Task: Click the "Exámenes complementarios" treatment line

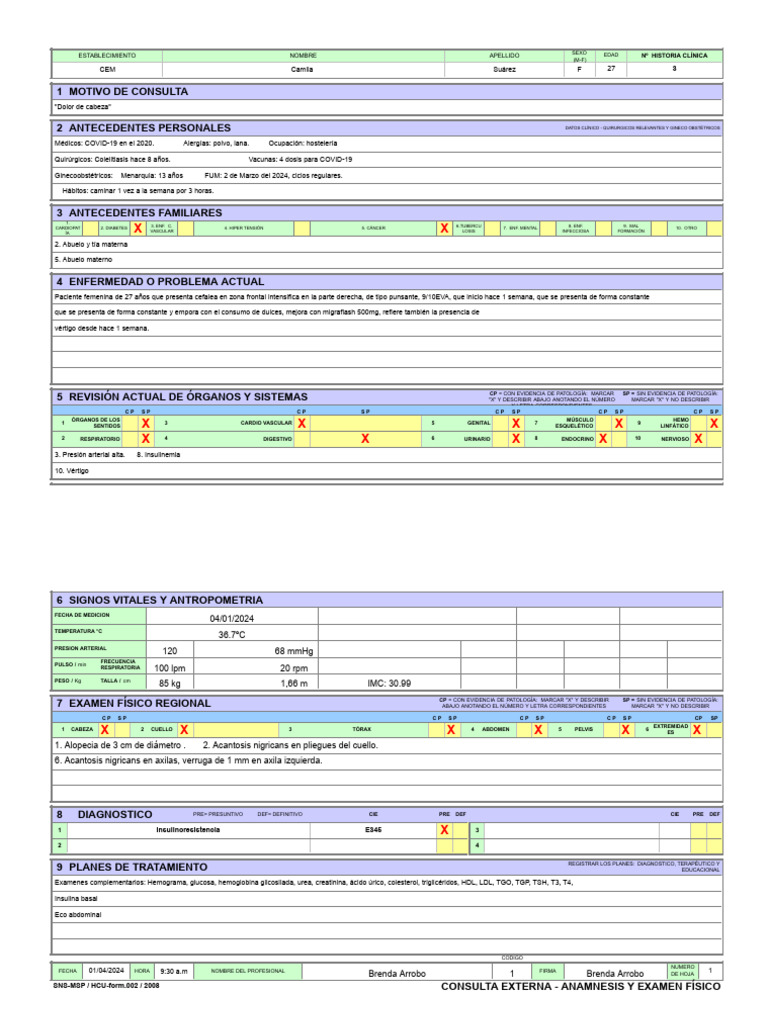Action: 313,882
